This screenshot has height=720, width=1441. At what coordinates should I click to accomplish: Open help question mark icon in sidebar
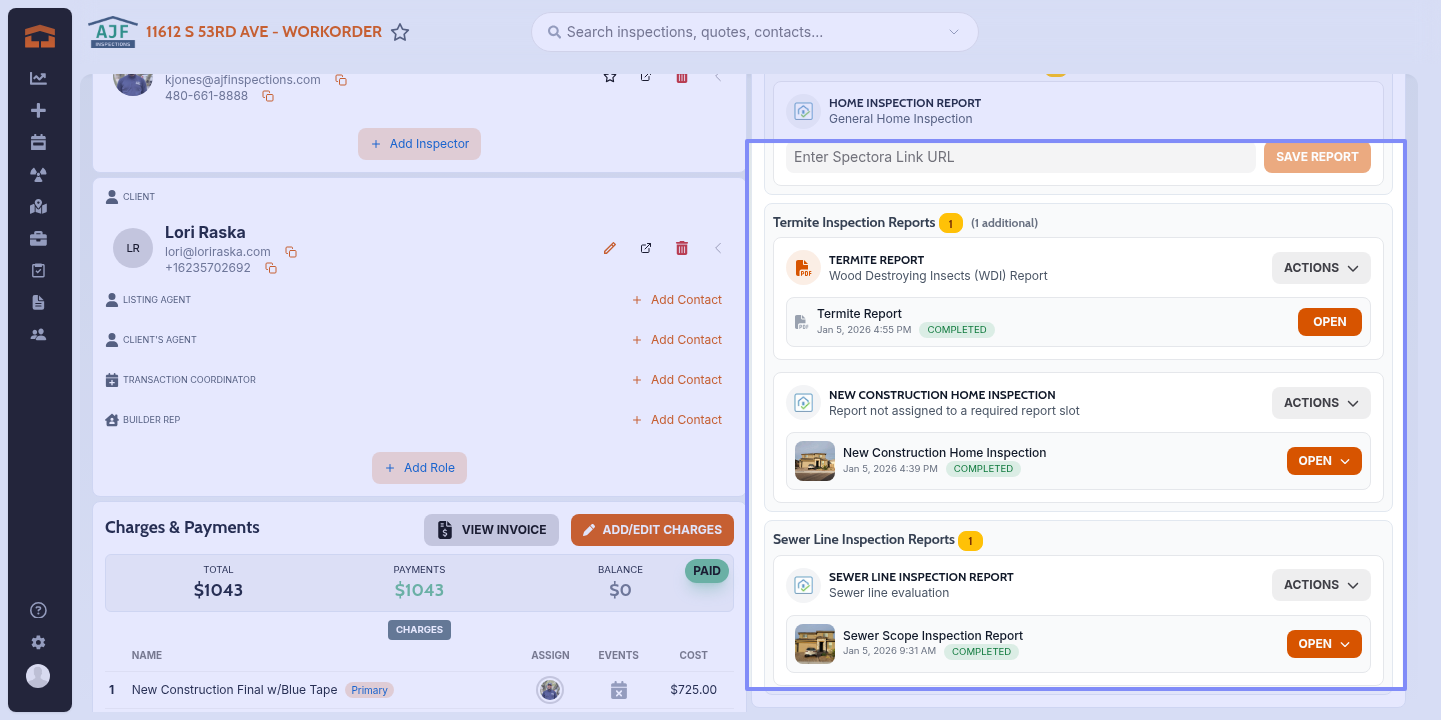[x=38, y=610]
